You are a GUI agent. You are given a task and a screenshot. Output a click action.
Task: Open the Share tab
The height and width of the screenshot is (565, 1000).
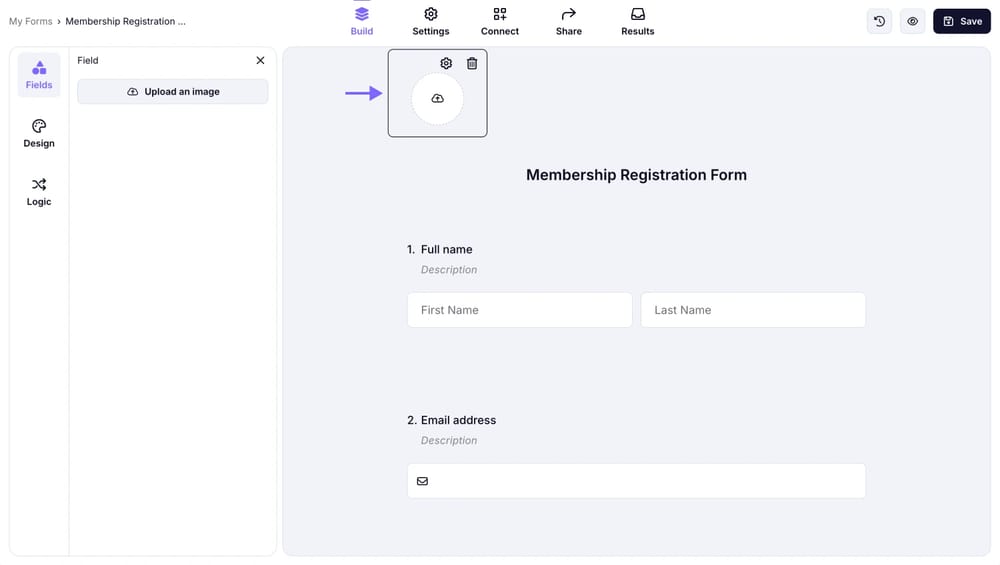(x=569, y=21)
